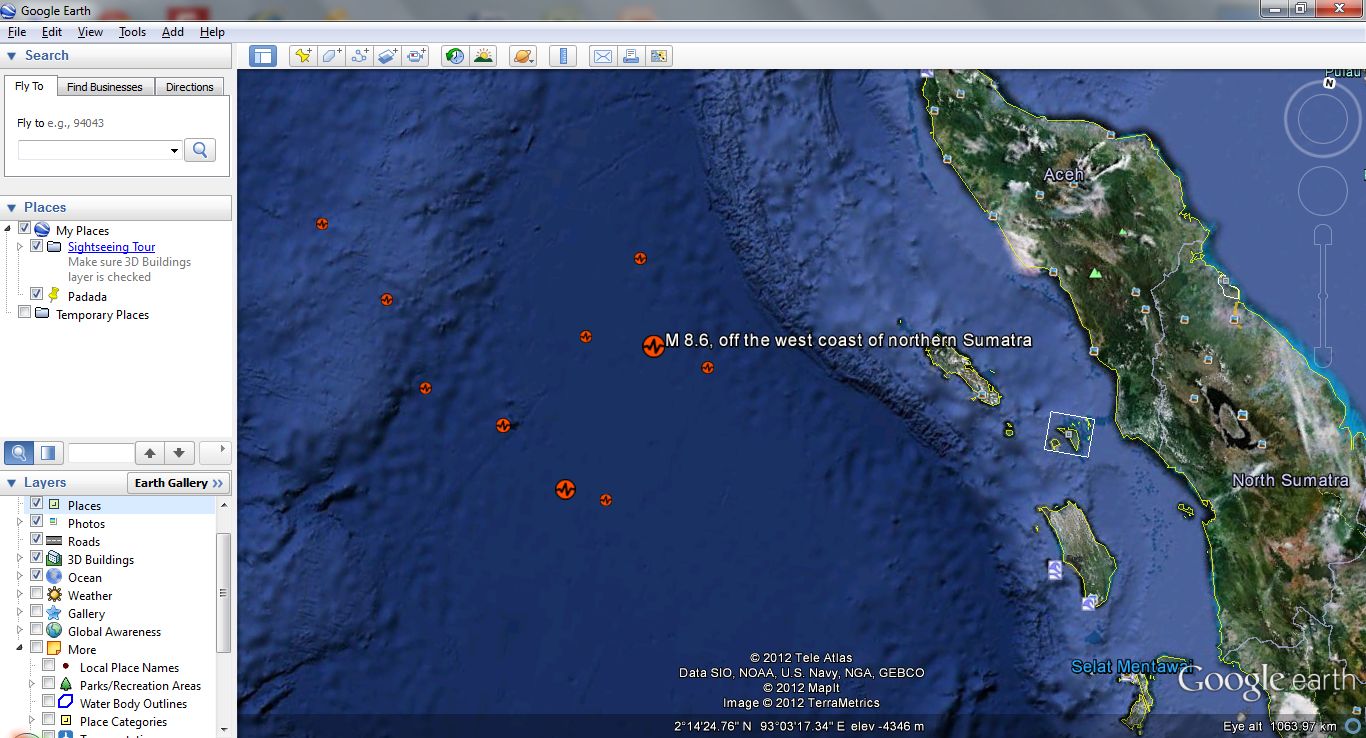This screenshot has width=1366, height=738.
Task: Select the Add Path tool
Action: pyautogui.click(x=359, y=56)
